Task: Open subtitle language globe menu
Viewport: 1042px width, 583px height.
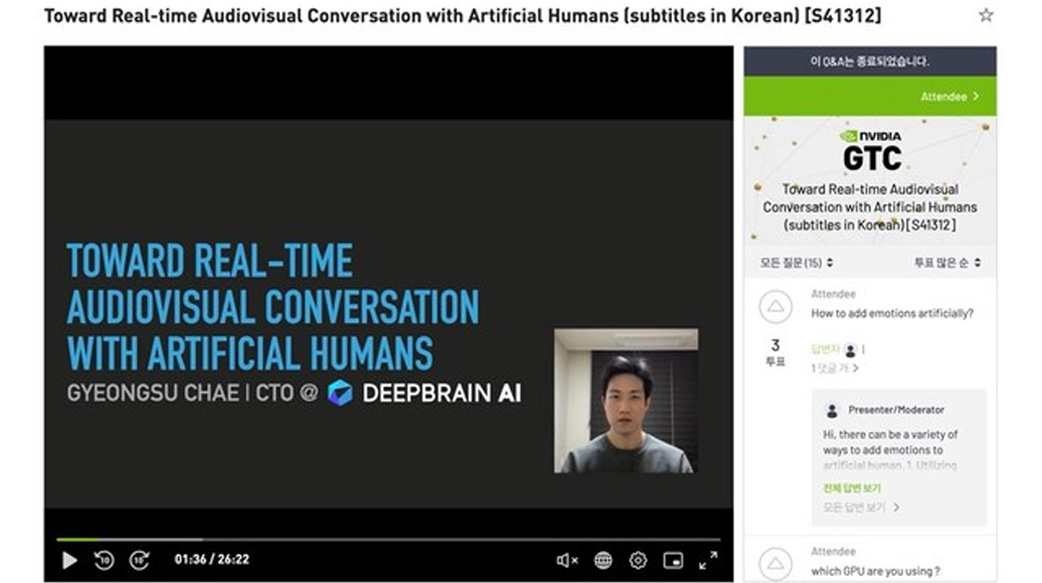Action: 603,560
